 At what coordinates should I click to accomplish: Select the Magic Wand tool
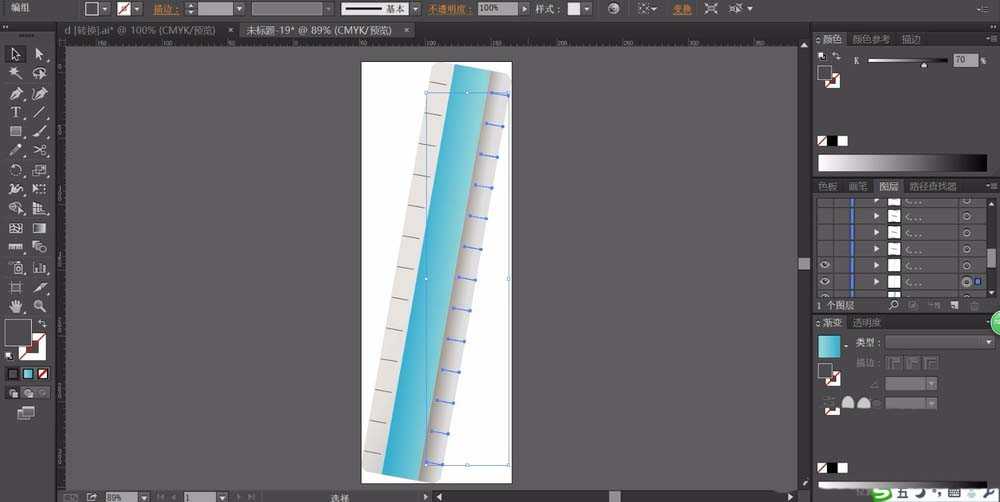(x=16, y=73)
